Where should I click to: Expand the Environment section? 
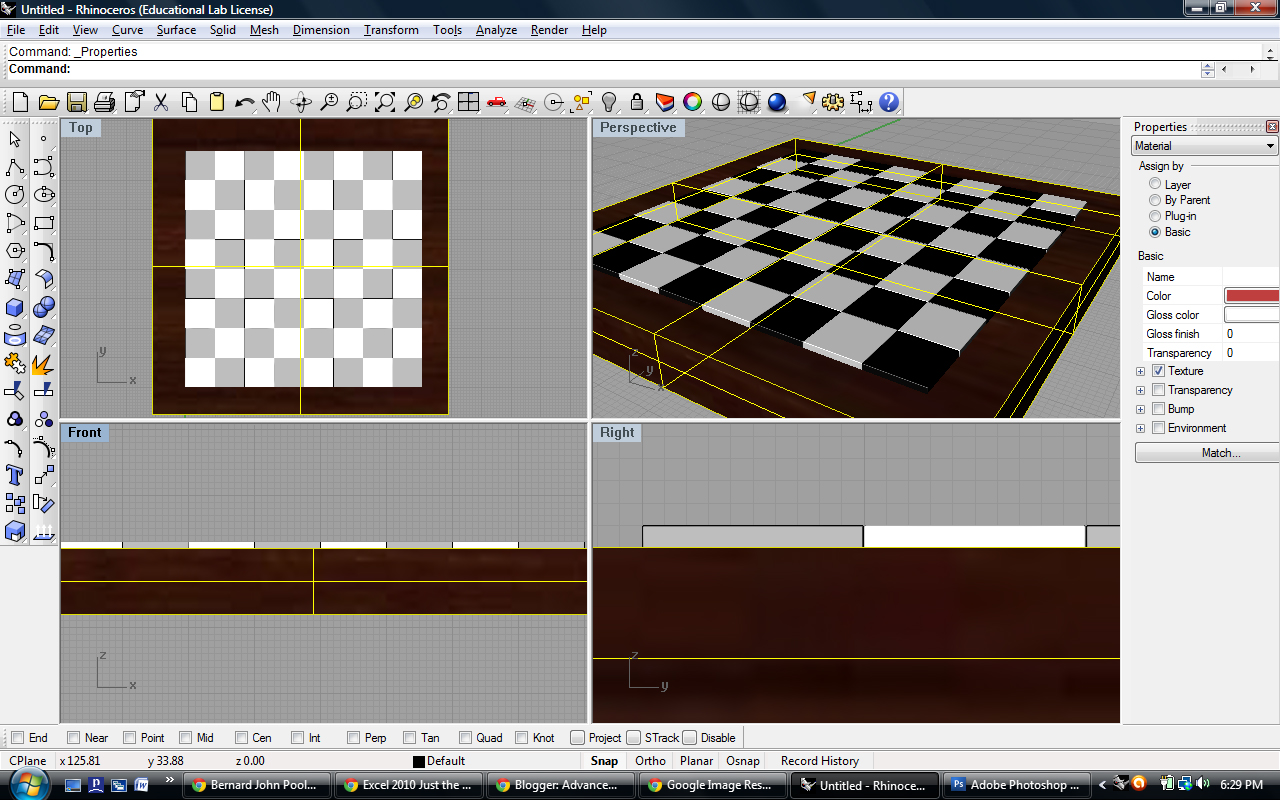point(1140,428)
